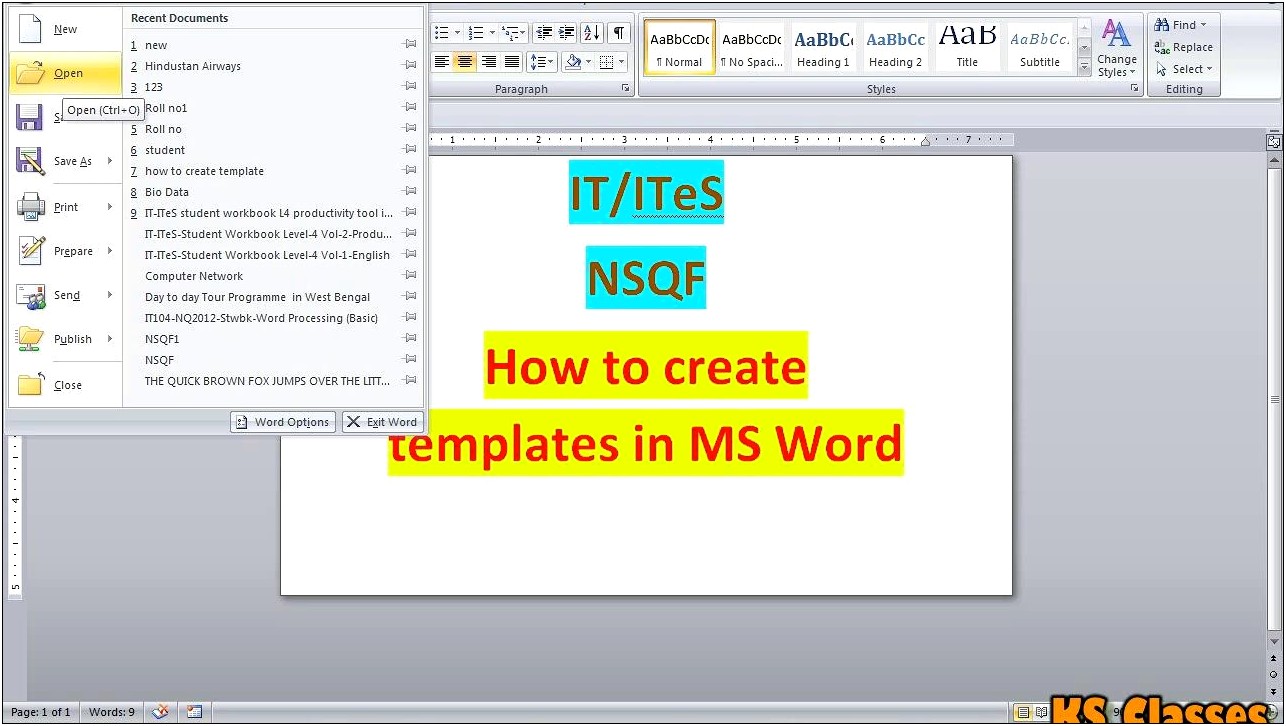Apply the Normal style
This screenshot has width=1286, height=726.
680,47
